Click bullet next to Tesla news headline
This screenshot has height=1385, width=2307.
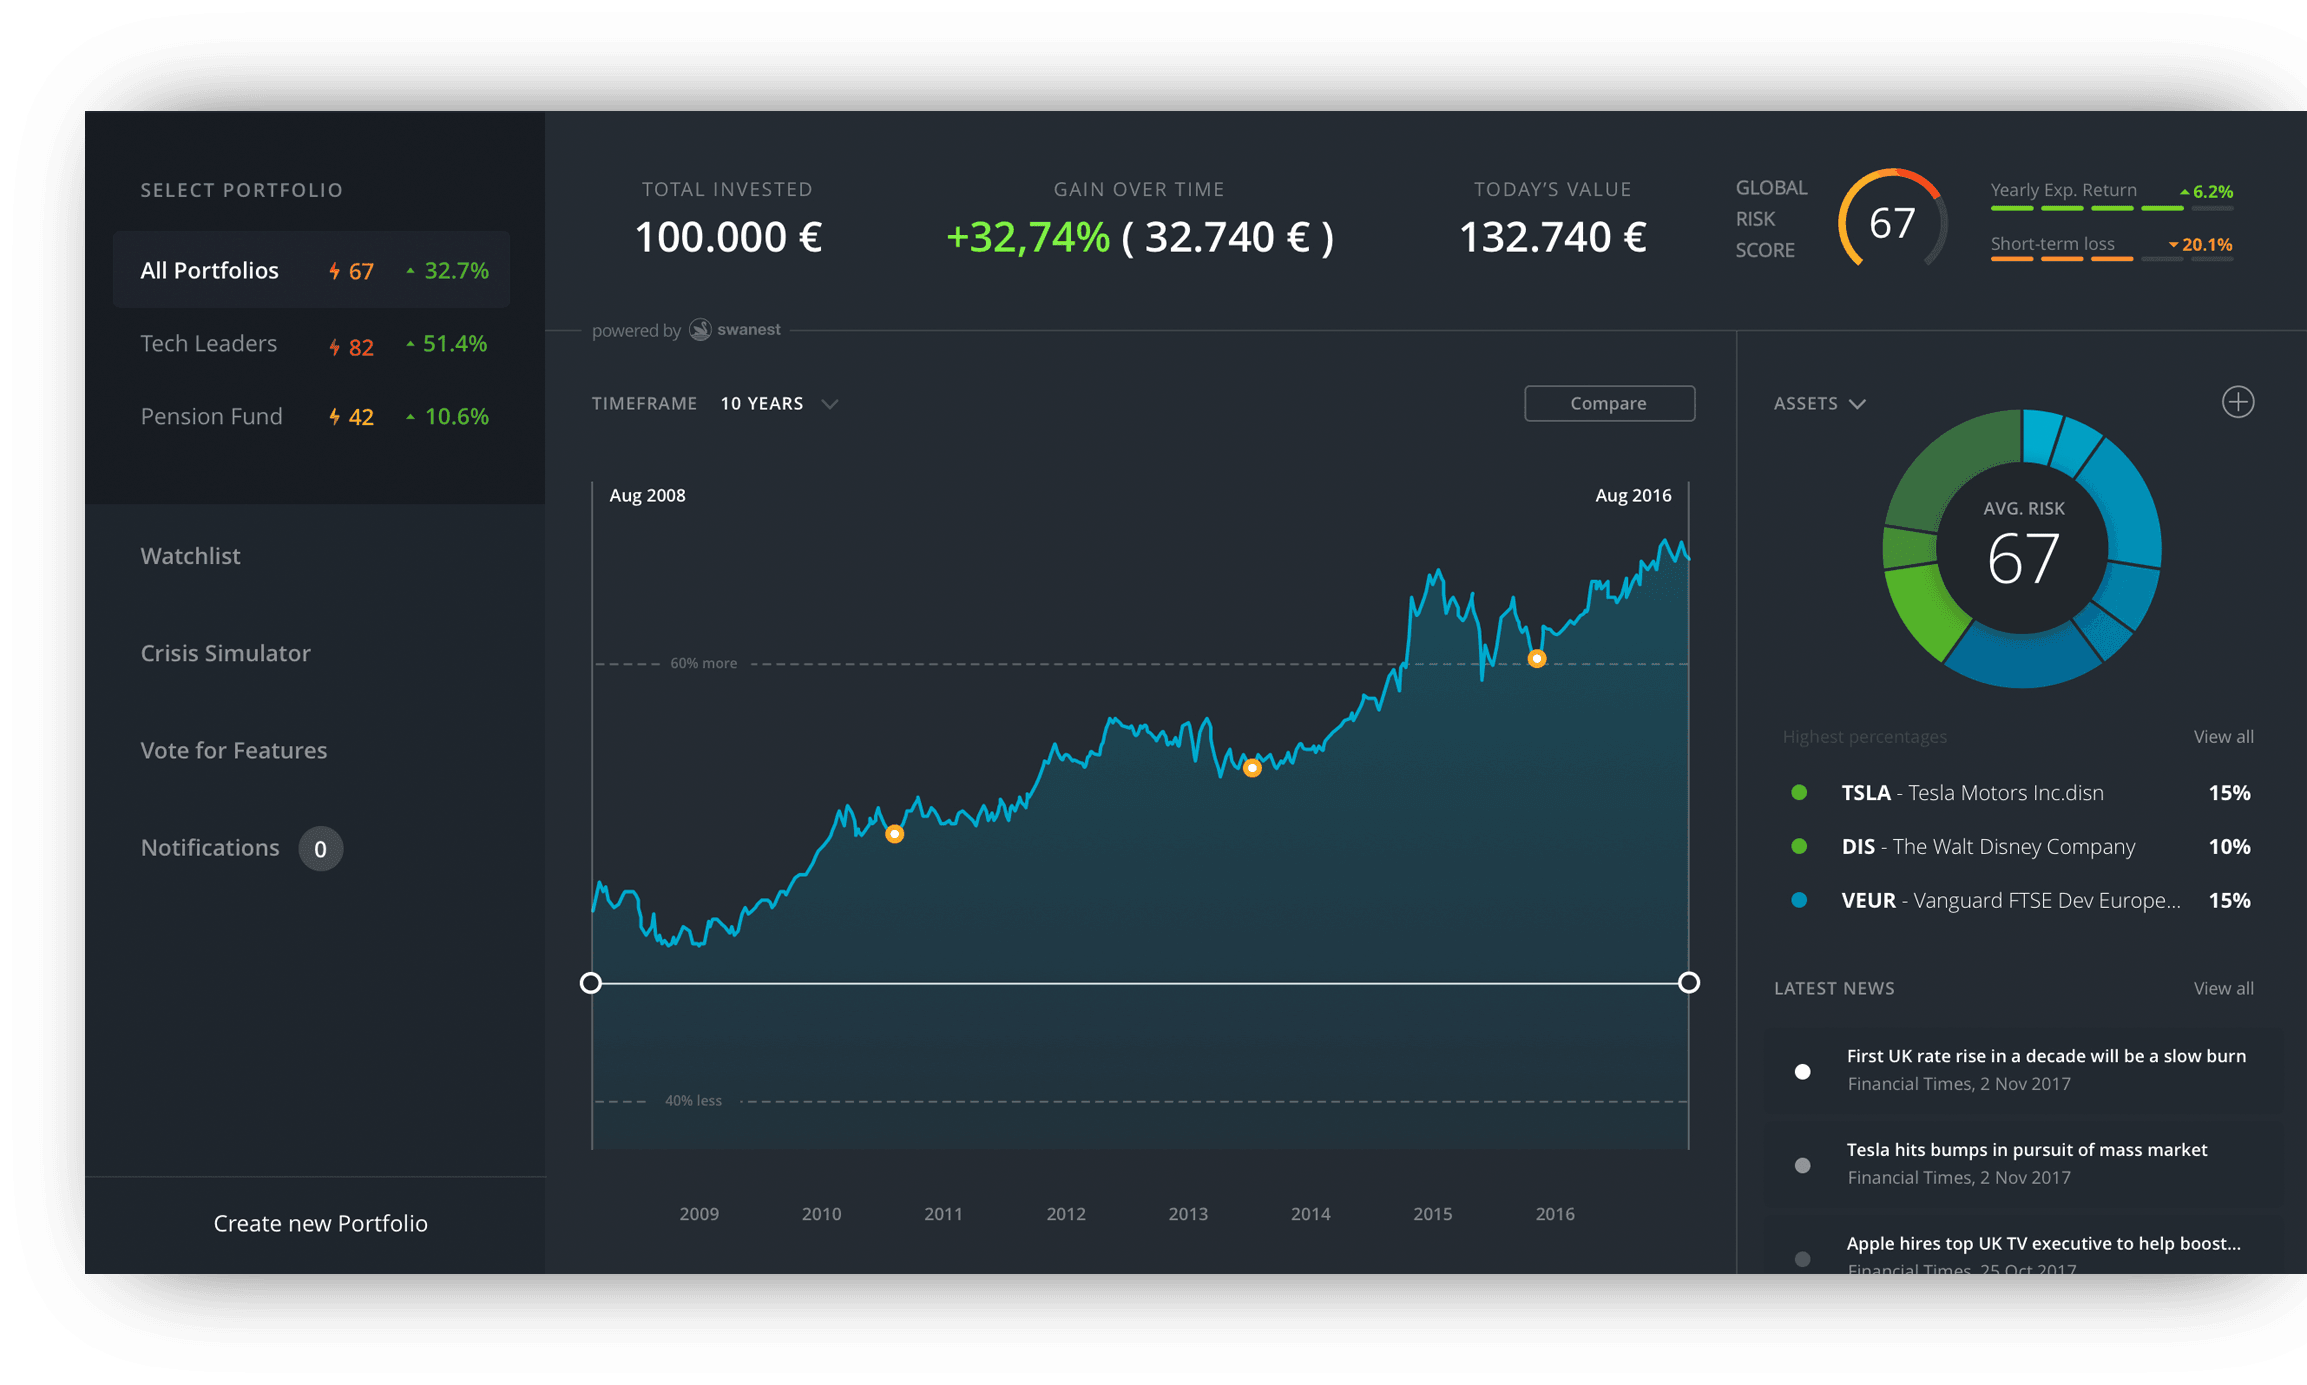point(1802,1165)
